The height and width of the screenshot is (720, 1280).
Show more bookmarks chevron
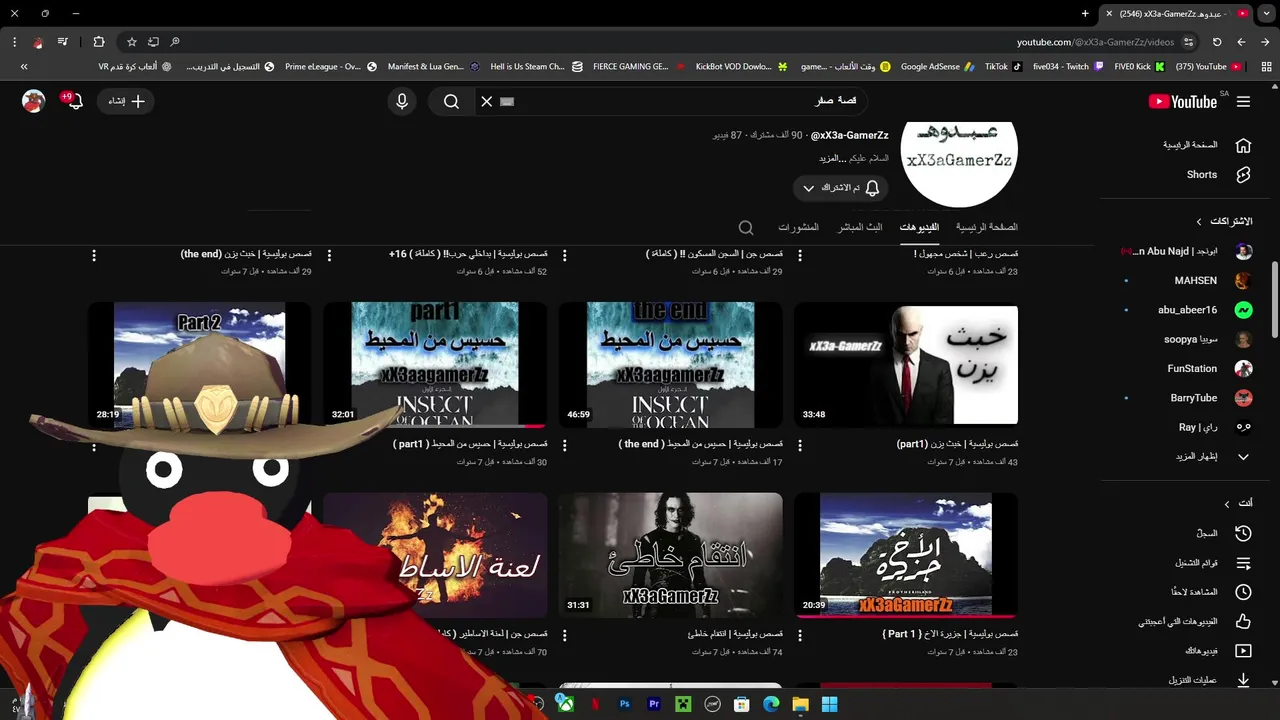pyautogui.click(x=25, y=67)
